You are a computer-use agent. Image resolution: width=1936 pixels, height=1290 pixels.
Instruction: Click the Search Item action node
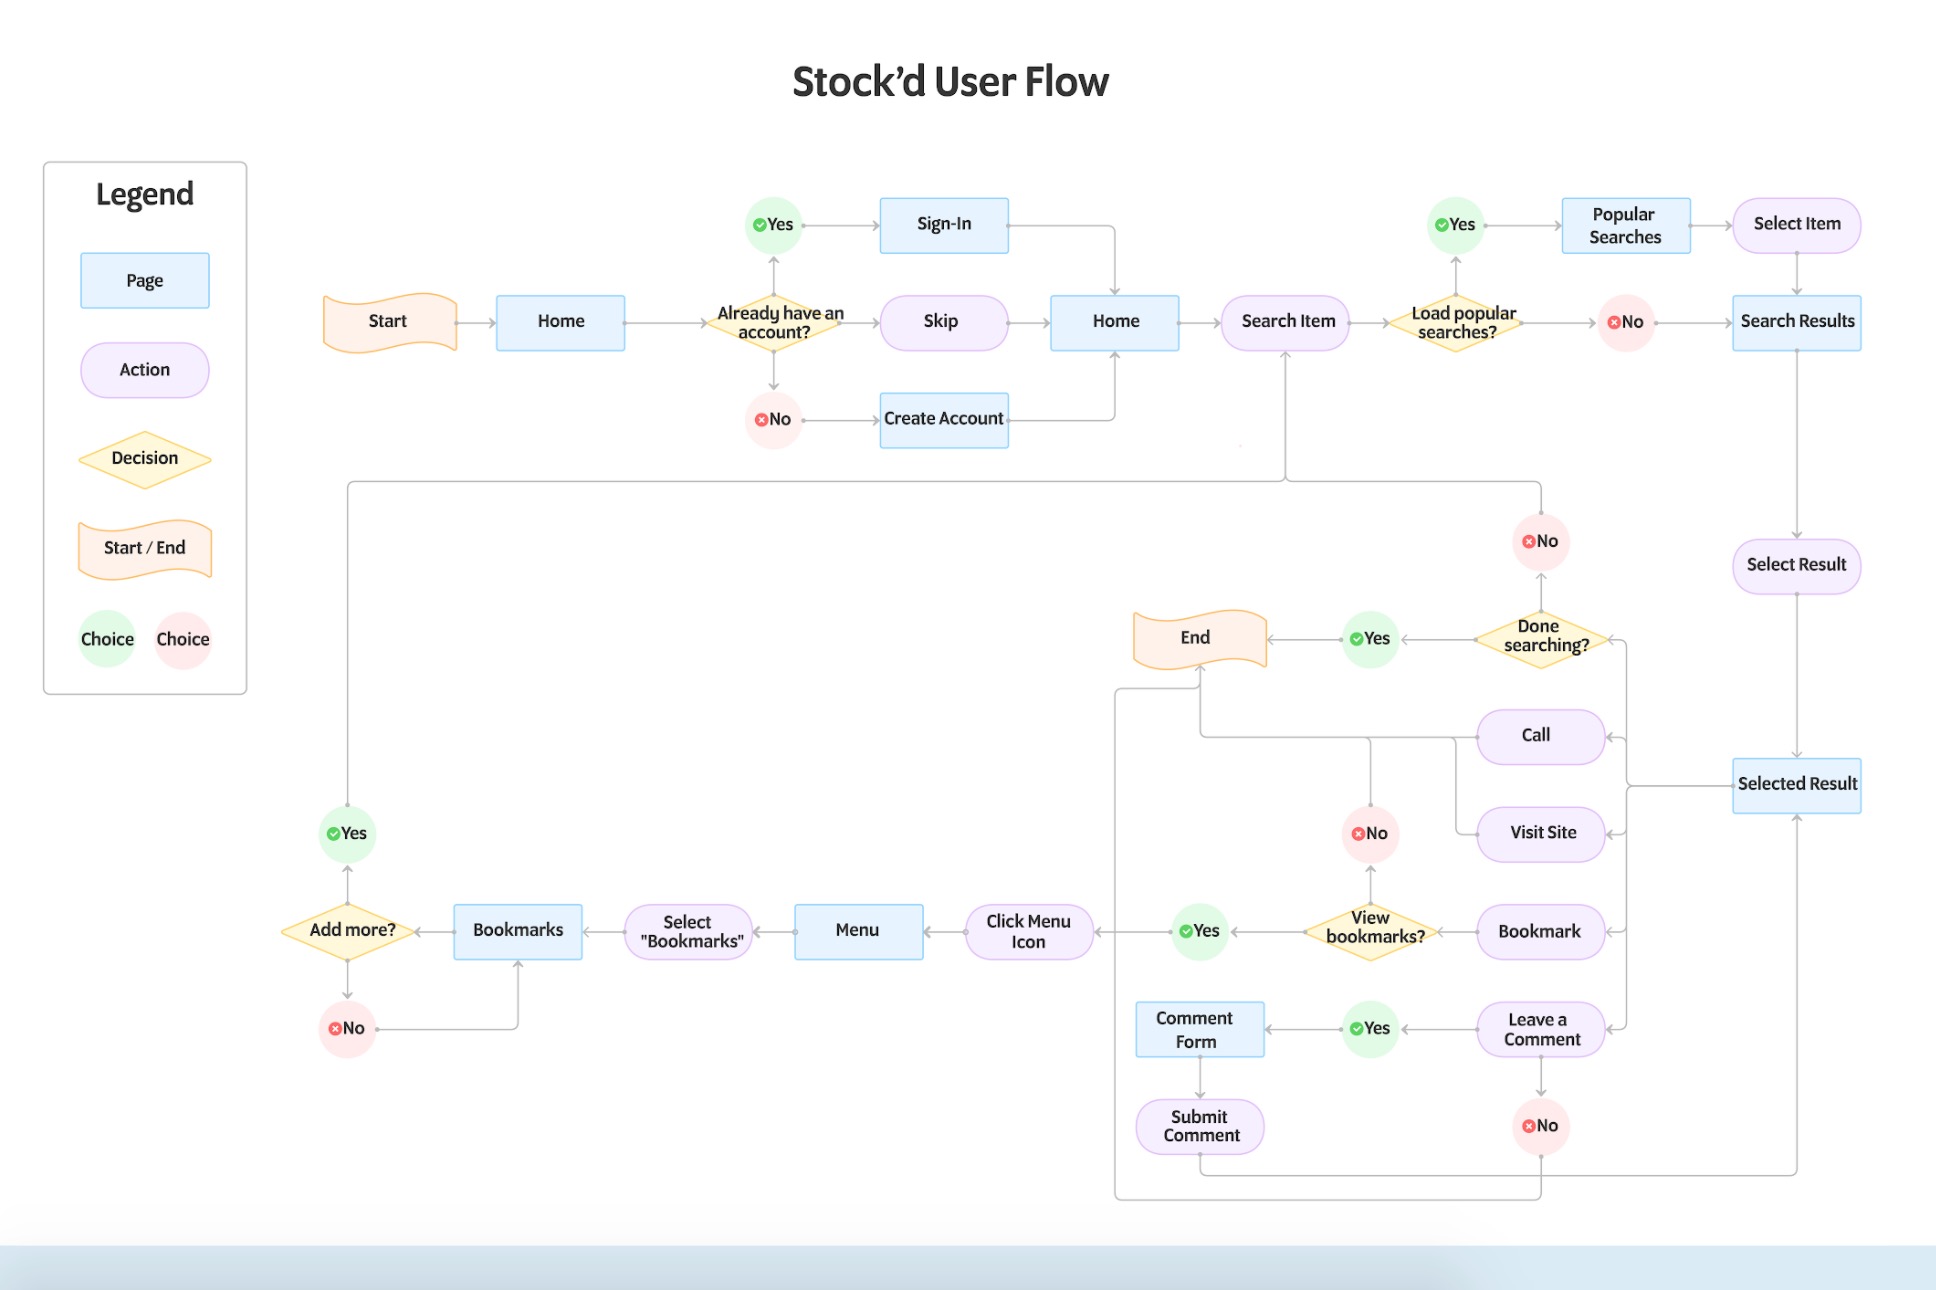click(x=1285, y=322)
